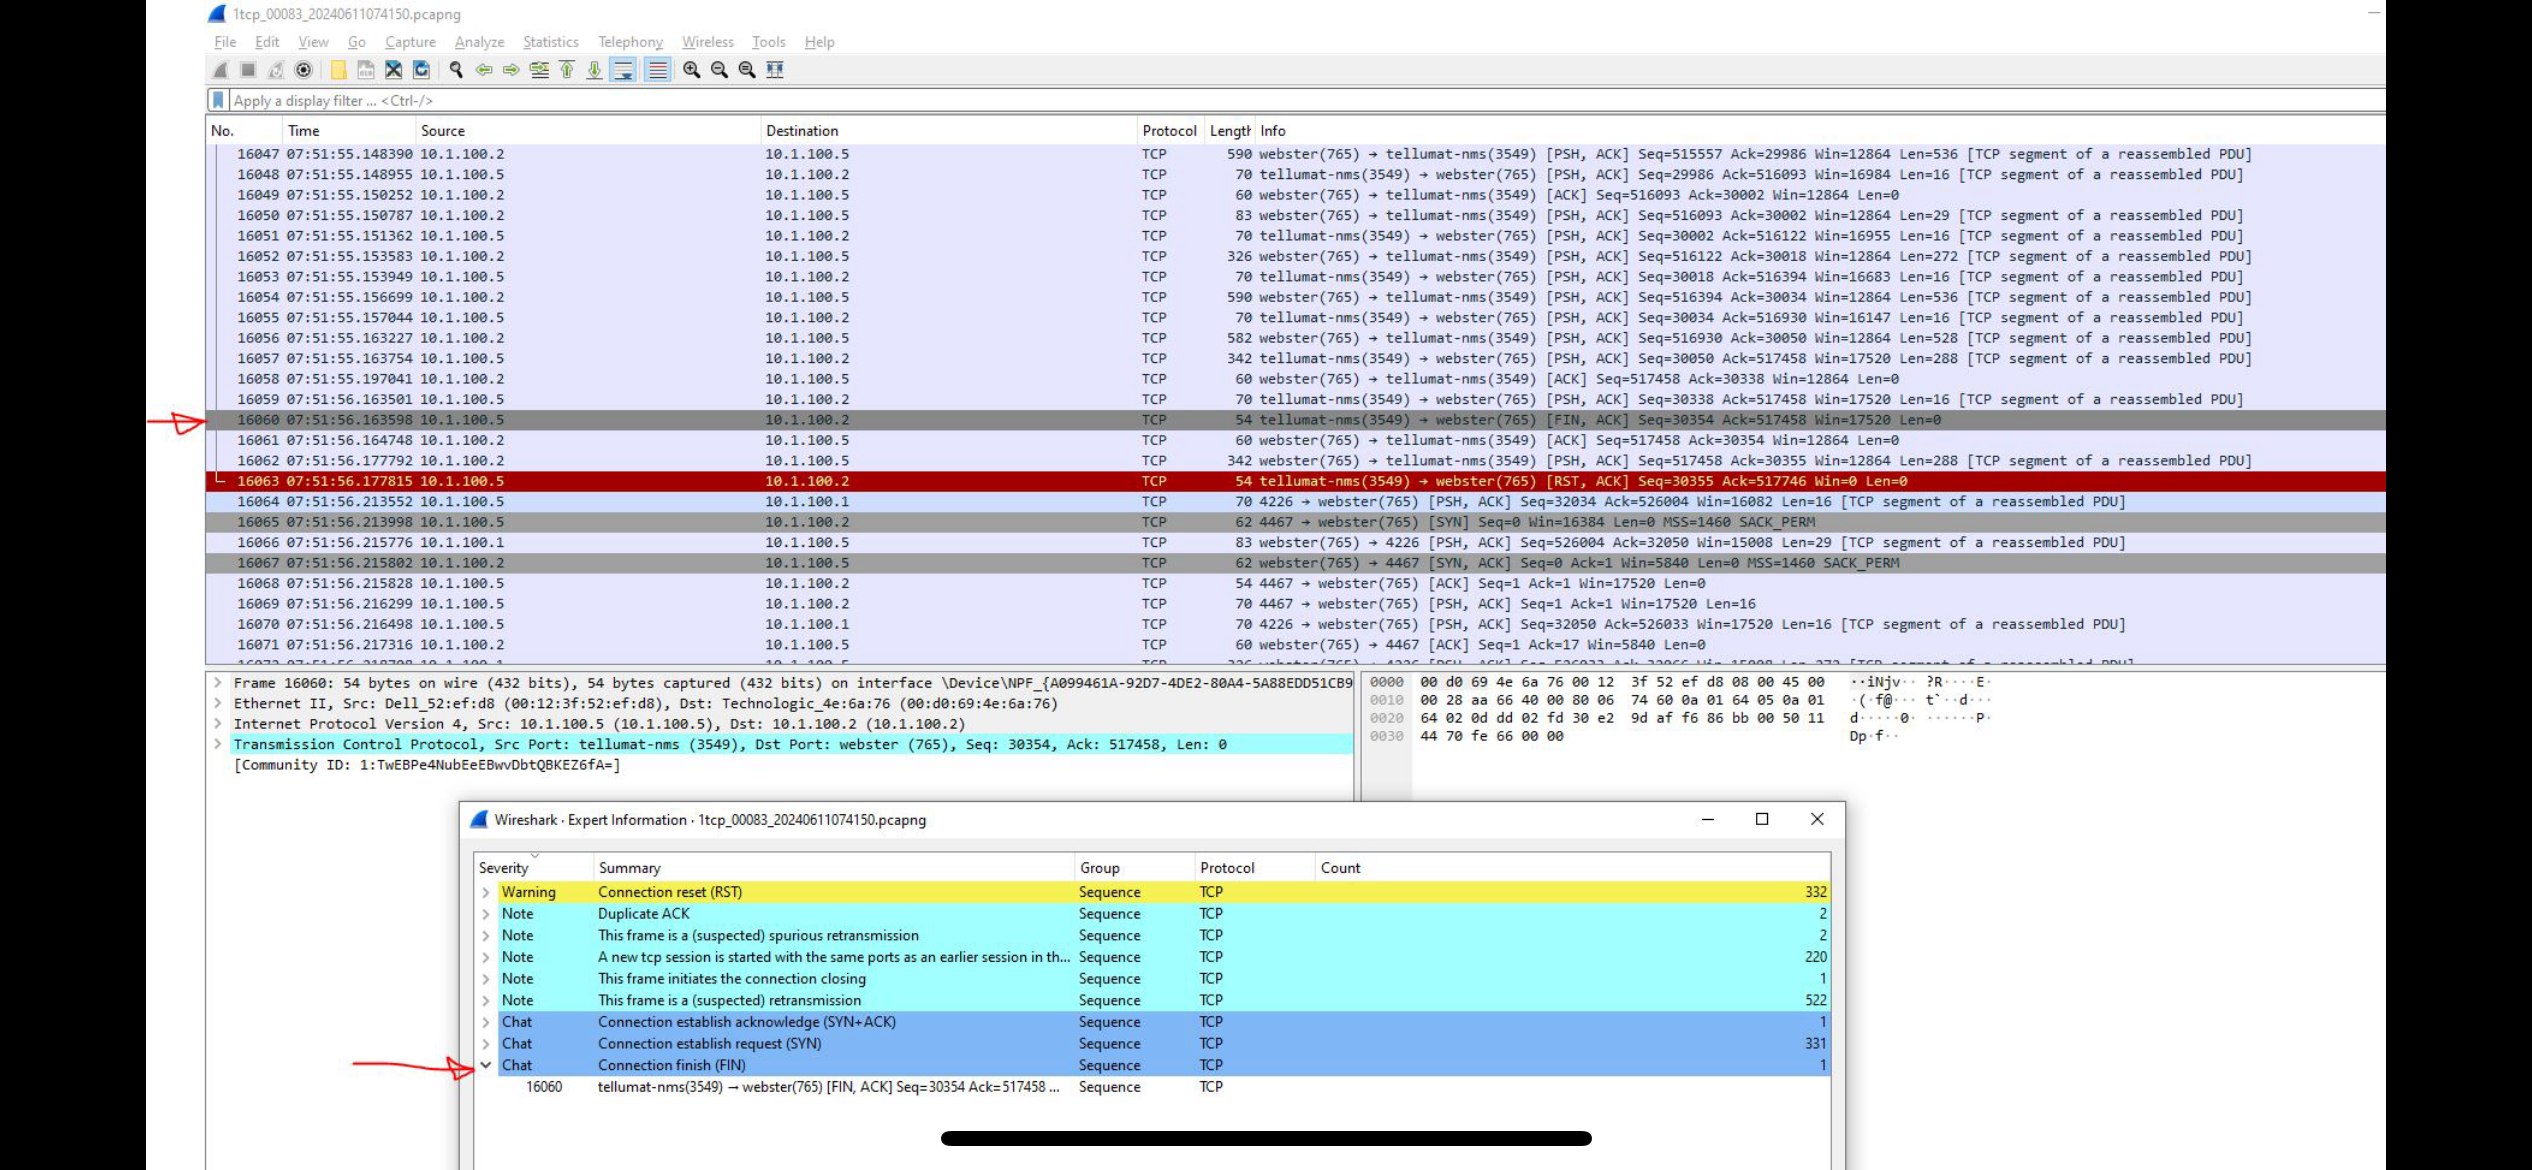
Task: Select packet 16063 RST ACK row
Action: pyautogui.click(x=1295, y=481)
